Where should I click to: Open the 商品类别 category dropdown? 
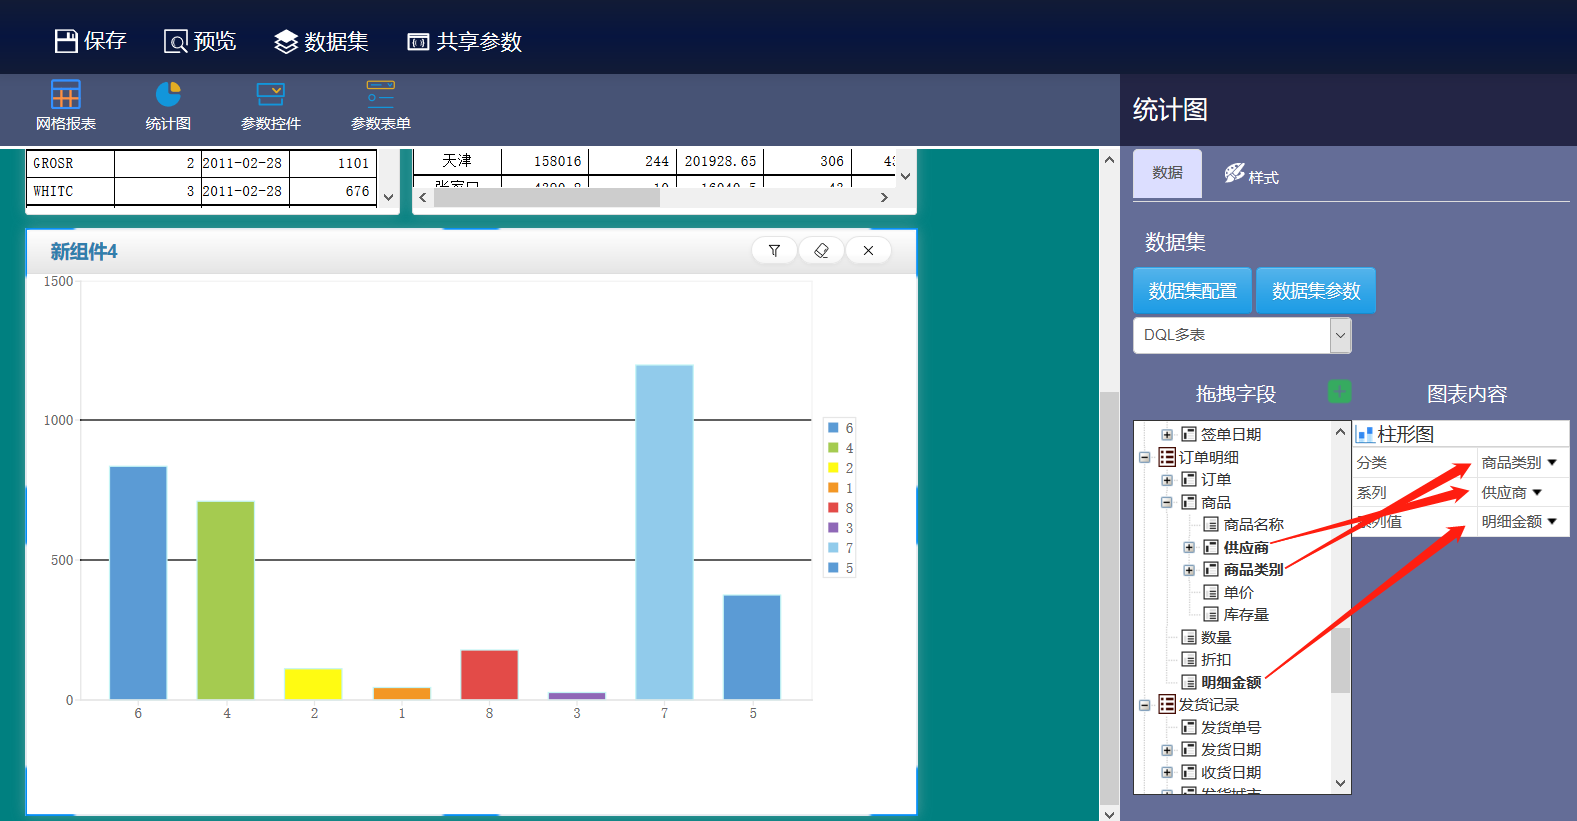pos(1518,463)
